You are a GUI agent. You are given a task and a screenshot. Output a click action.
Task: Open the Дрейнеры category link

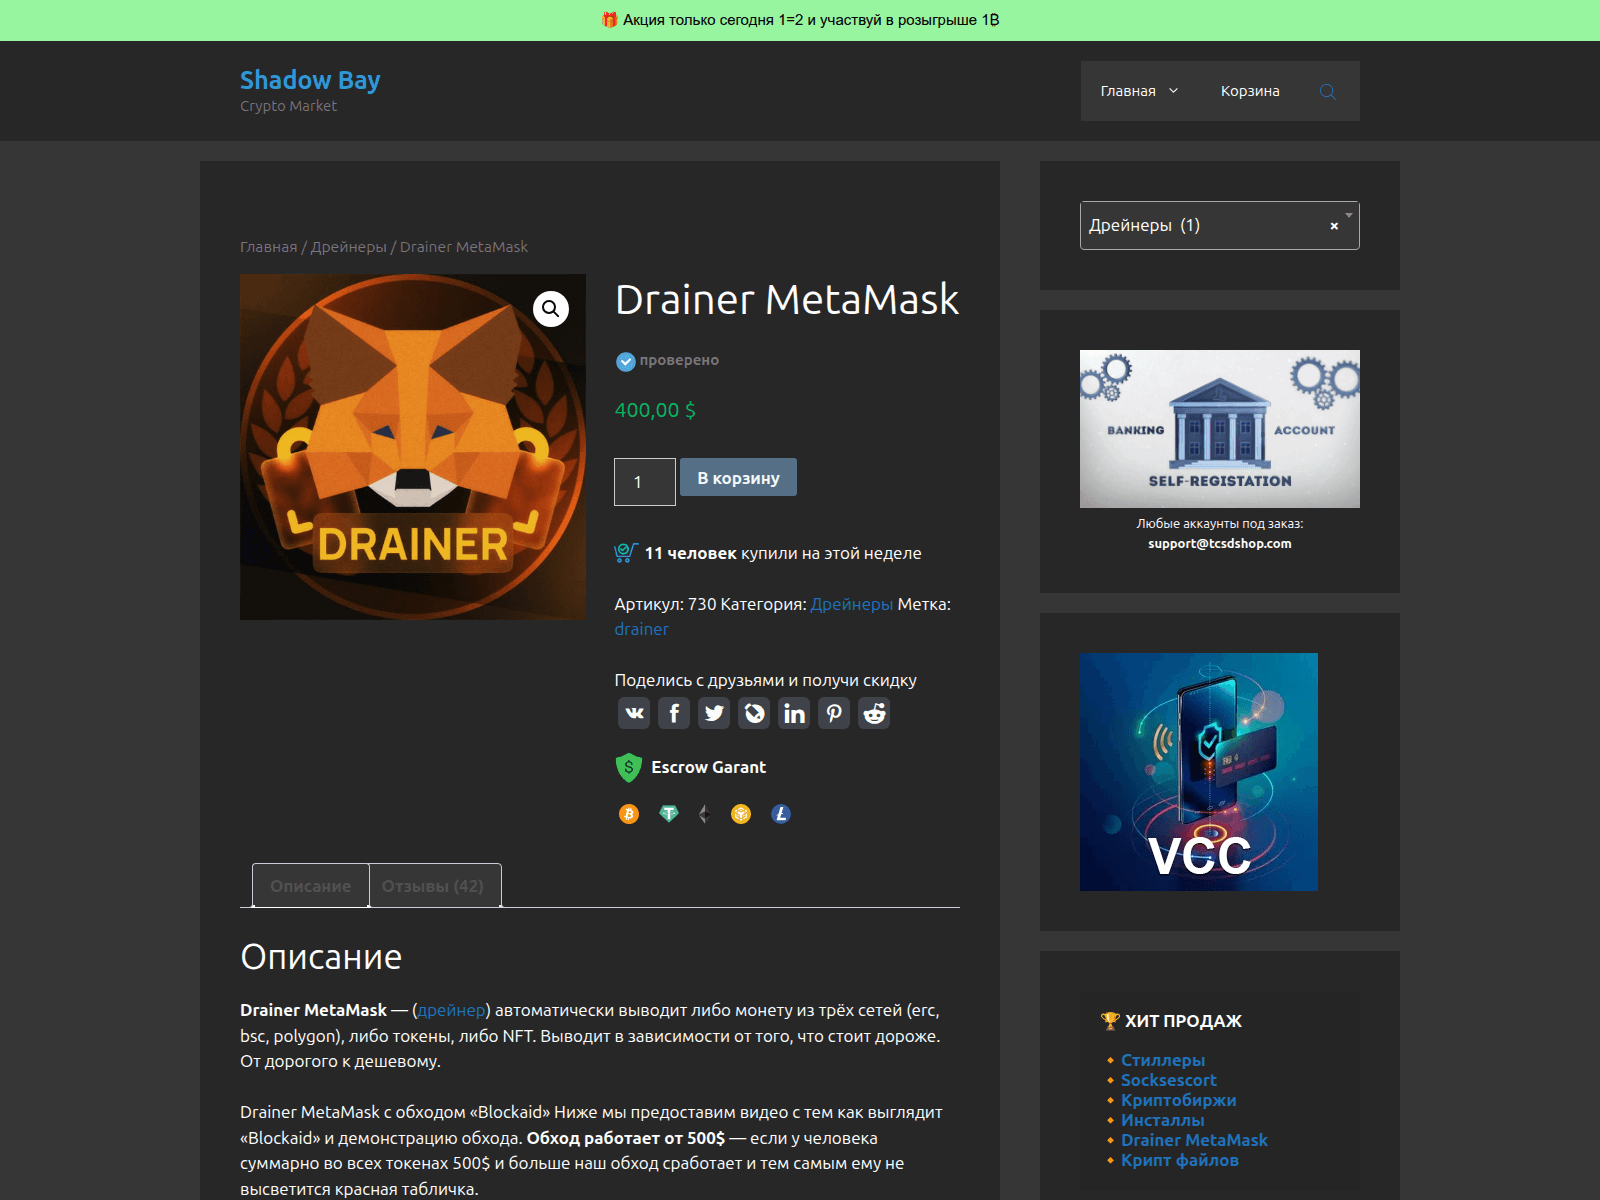pos(852,604)
